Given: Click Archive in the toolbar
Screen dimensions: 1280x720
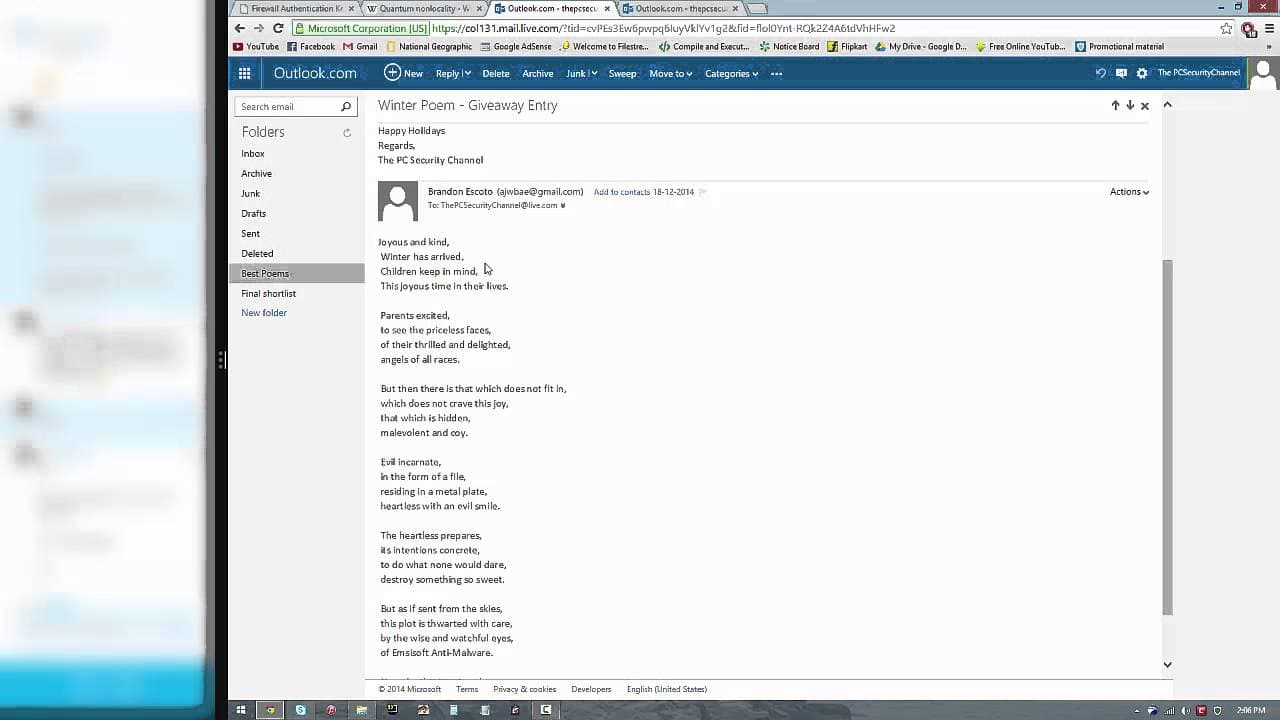Looking at the screenshot, I should click(537, 73).
